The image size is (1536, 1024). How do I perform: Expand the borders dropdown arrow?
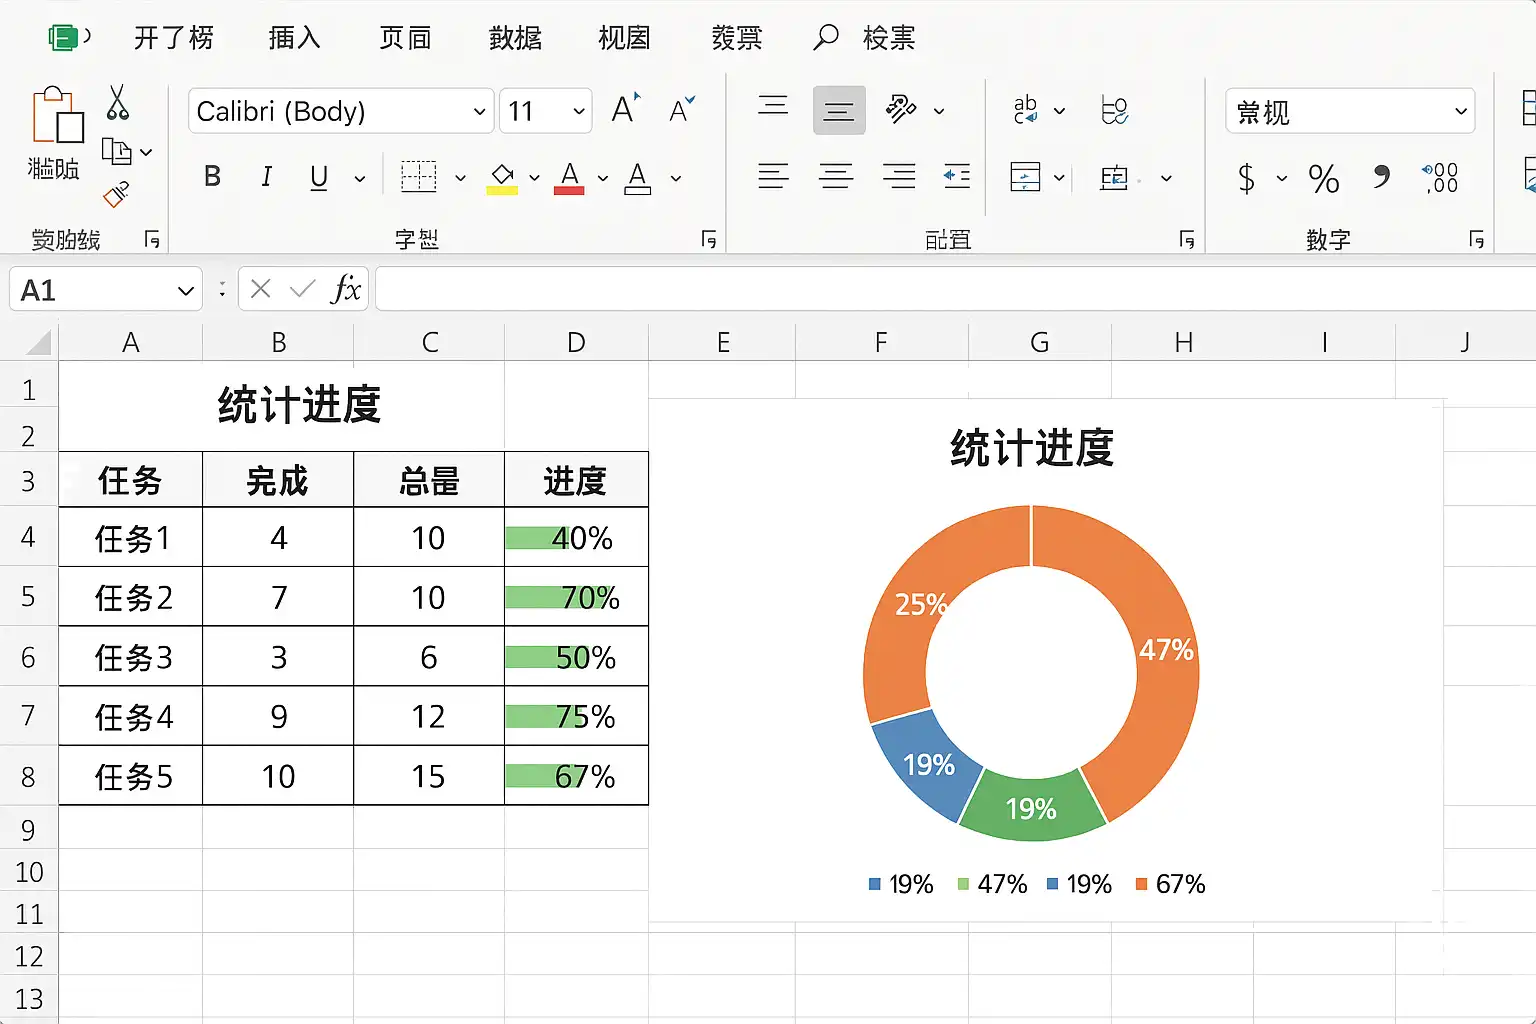460,179
